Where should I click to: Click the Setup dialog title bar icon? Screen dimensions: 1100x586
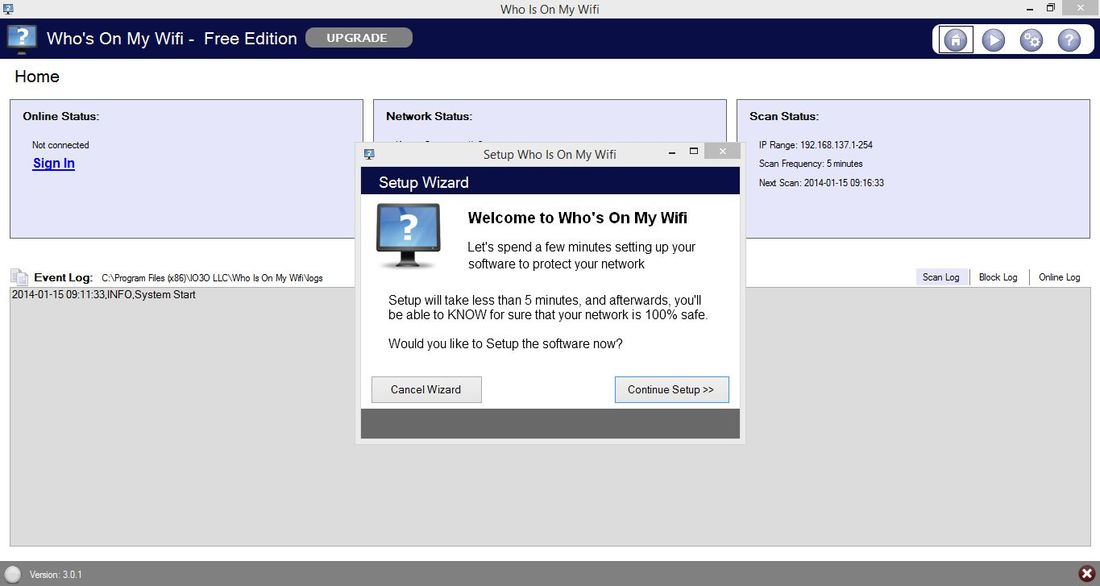coord(369,154)
